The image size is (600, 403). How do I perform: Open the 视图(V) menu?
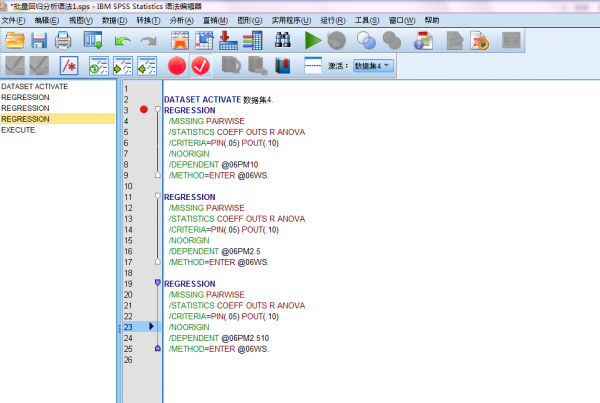pyautogui.click(x=81, y=20)
